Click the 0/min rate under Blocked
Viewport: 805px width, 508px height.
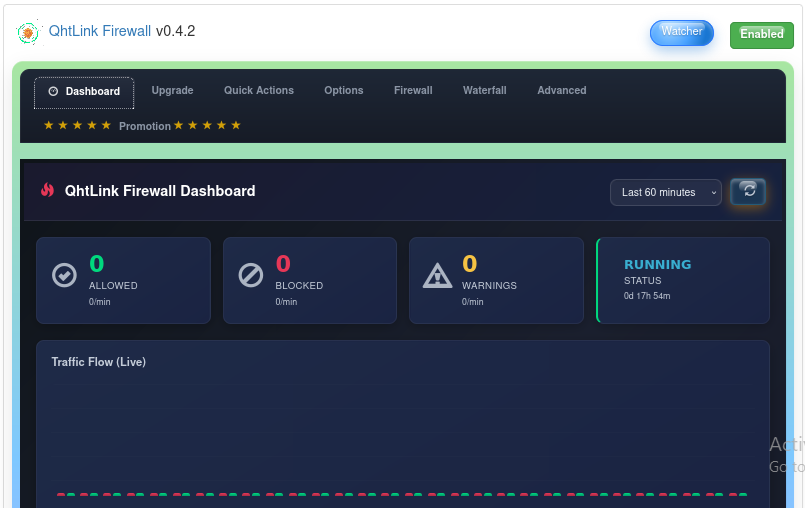[x=286, y=302]
